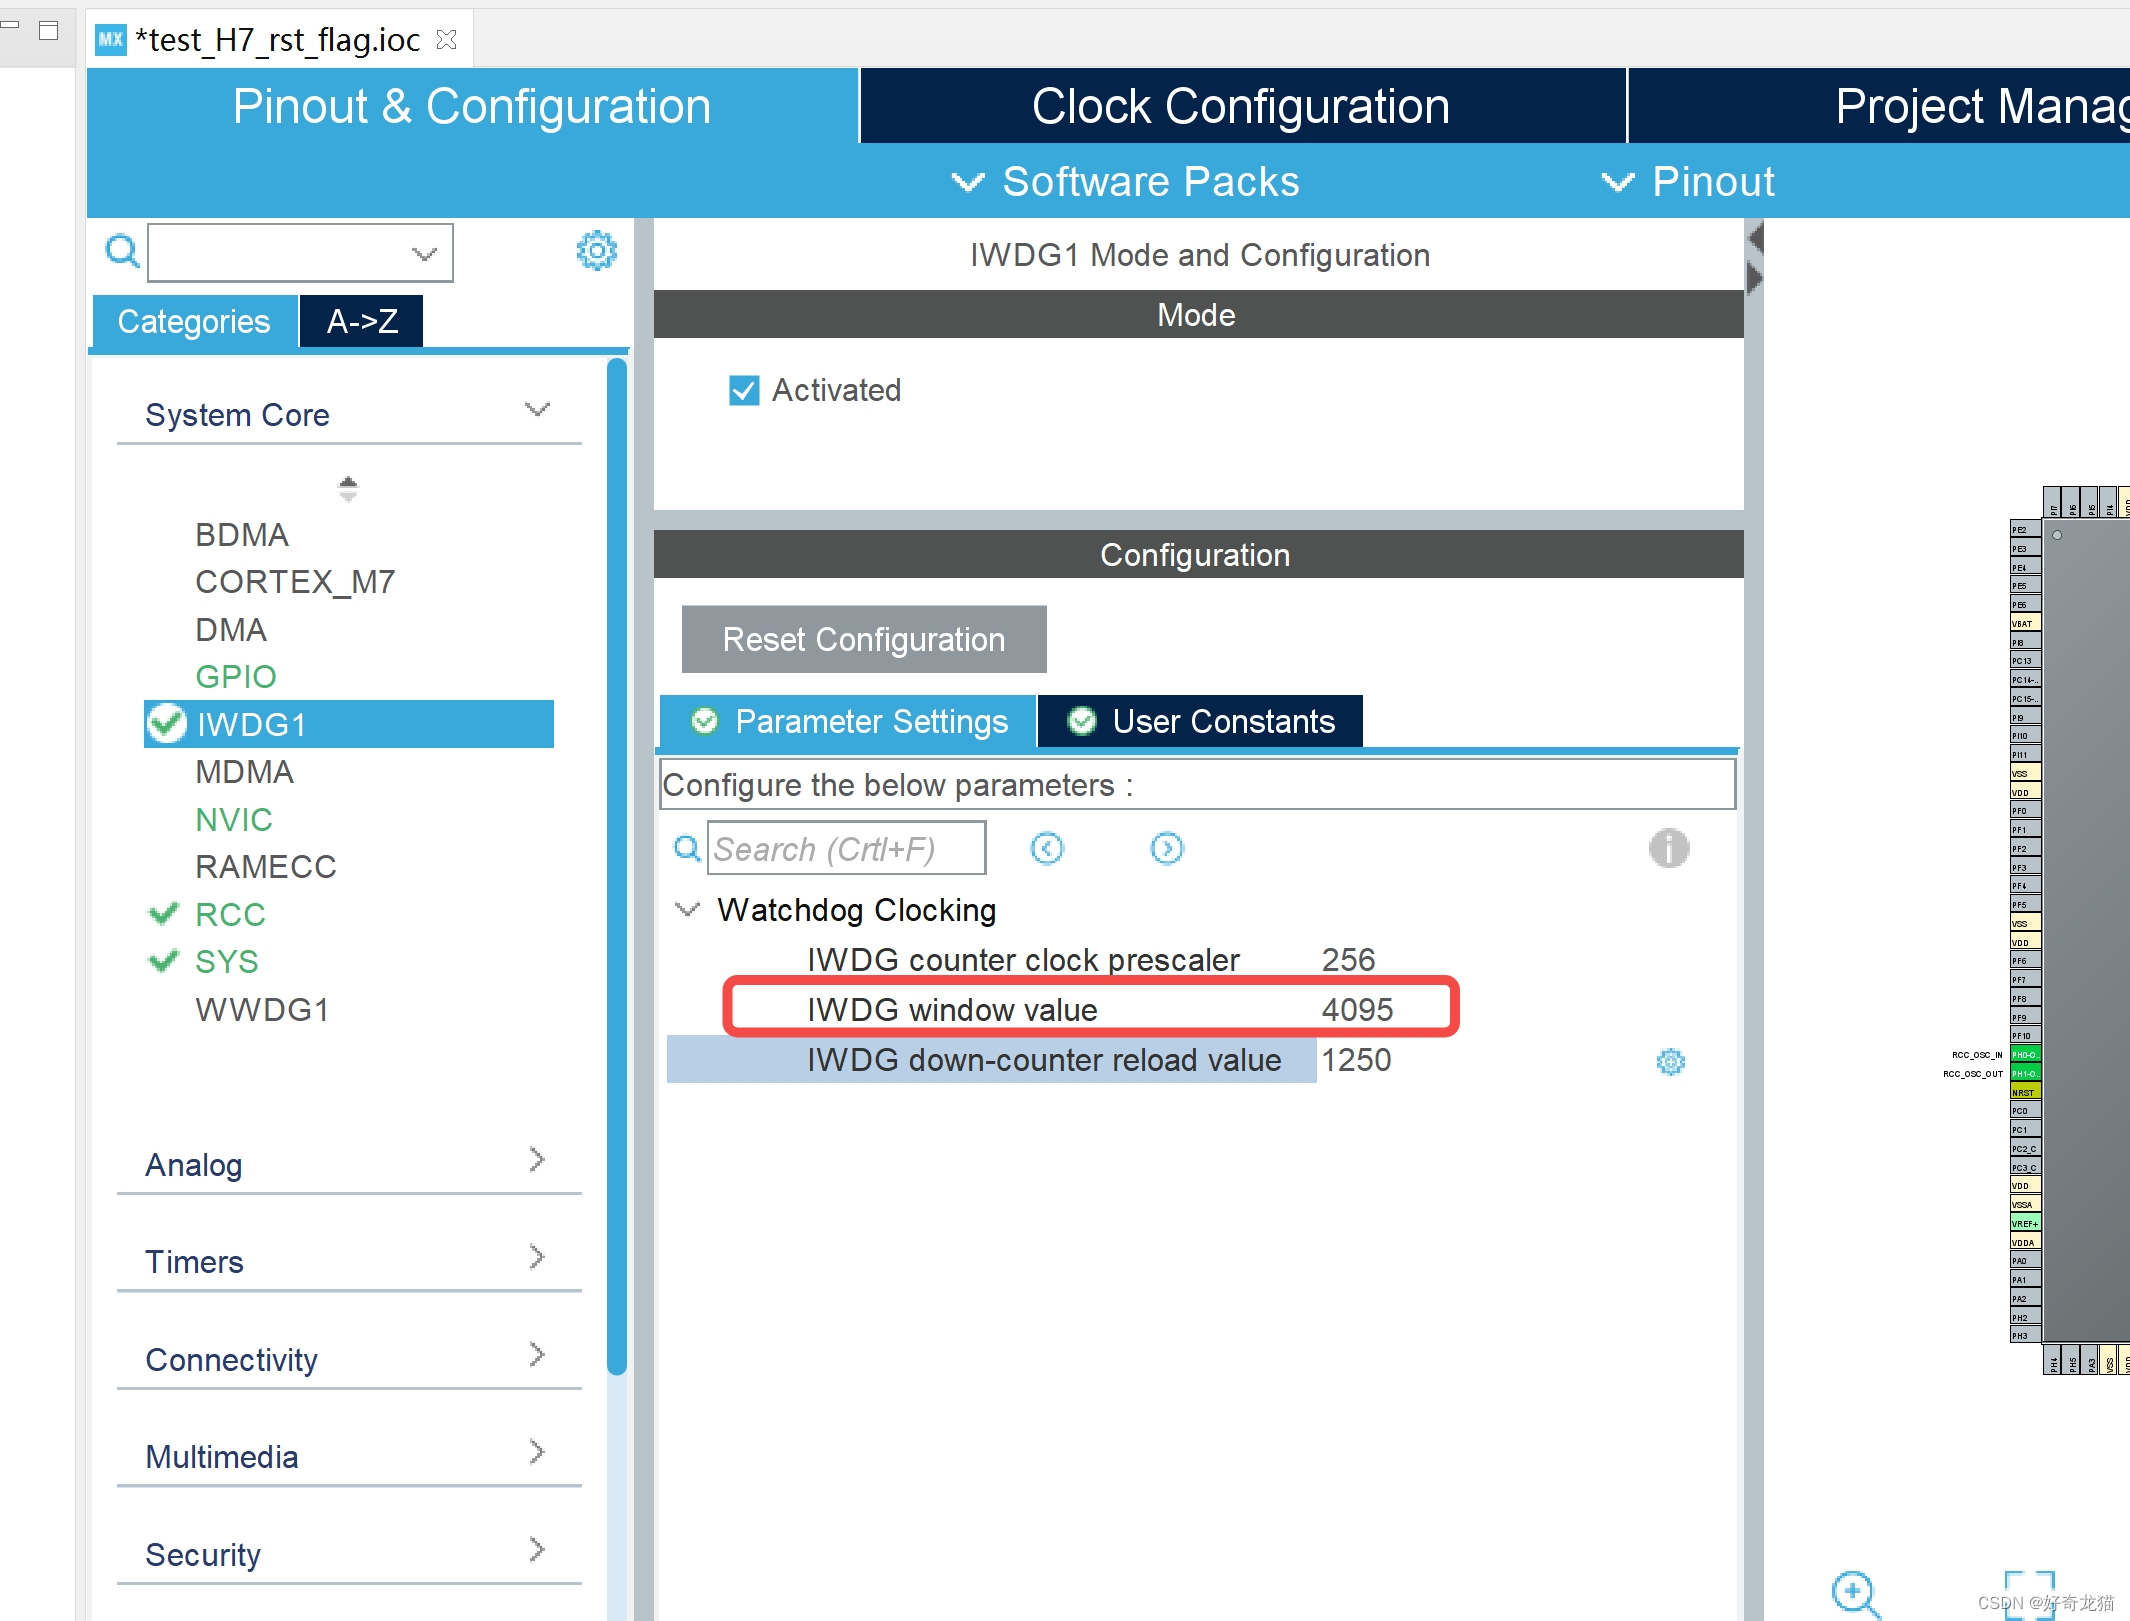Select WWDG1 in the System Core list
This screenshot has width=2130, height=1621.
(262, 1010)
